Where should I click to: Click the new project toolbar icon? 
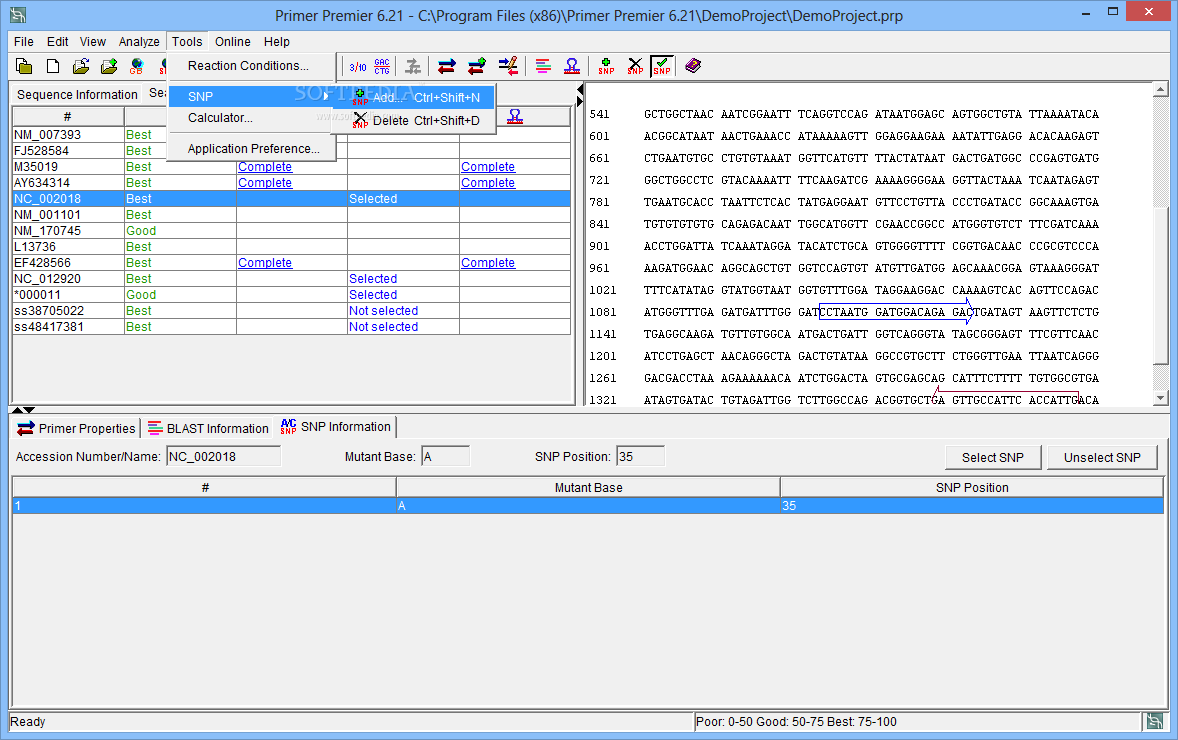(24, 67)
